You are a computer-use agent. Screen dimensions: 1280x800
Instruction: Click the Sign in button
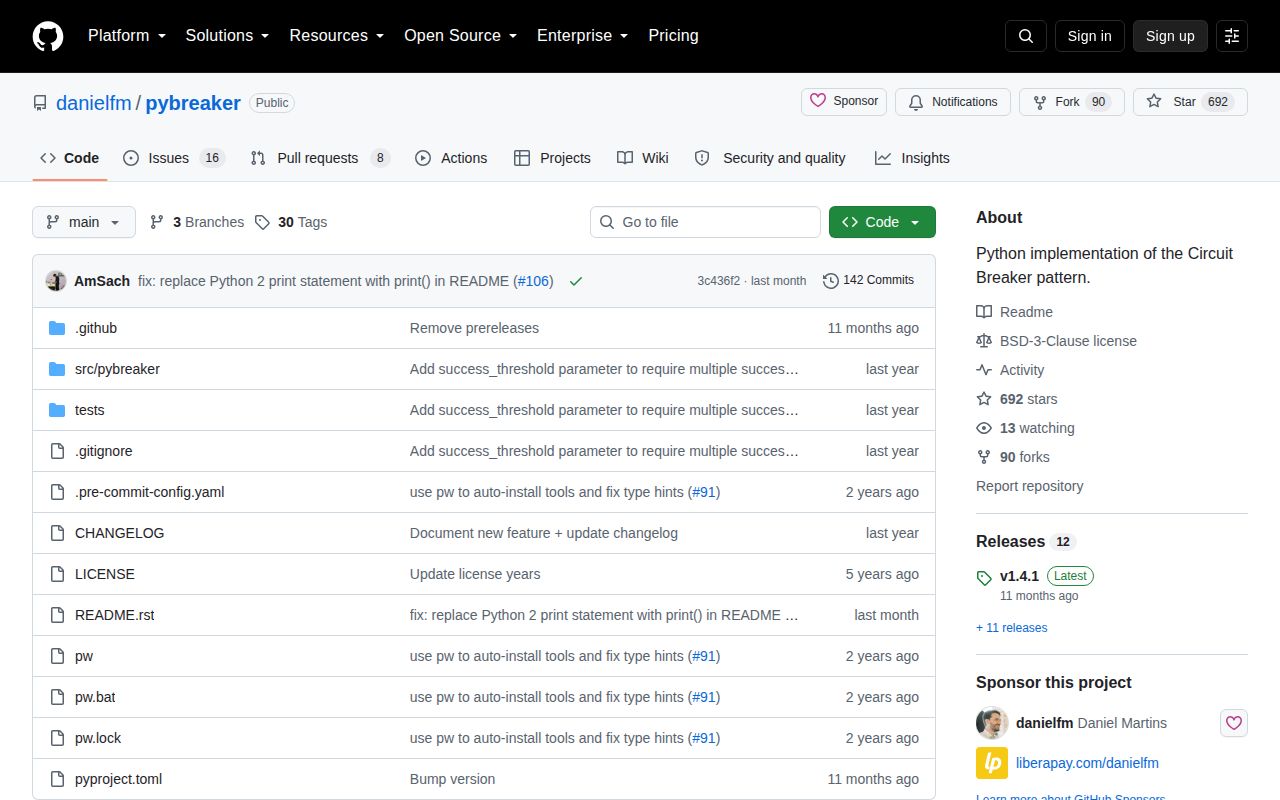click(x=1089, y=36)
